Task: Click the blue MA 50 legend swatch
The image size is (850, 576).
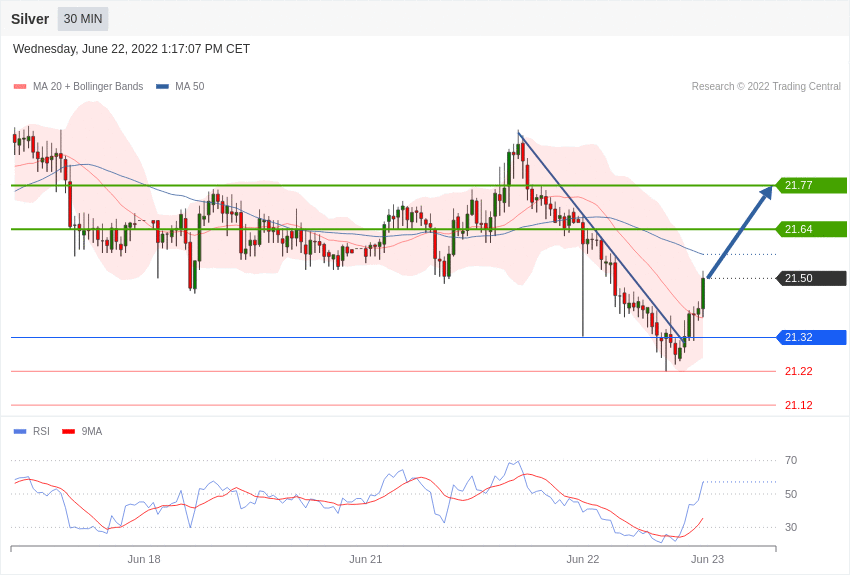Action: (162, 87)
